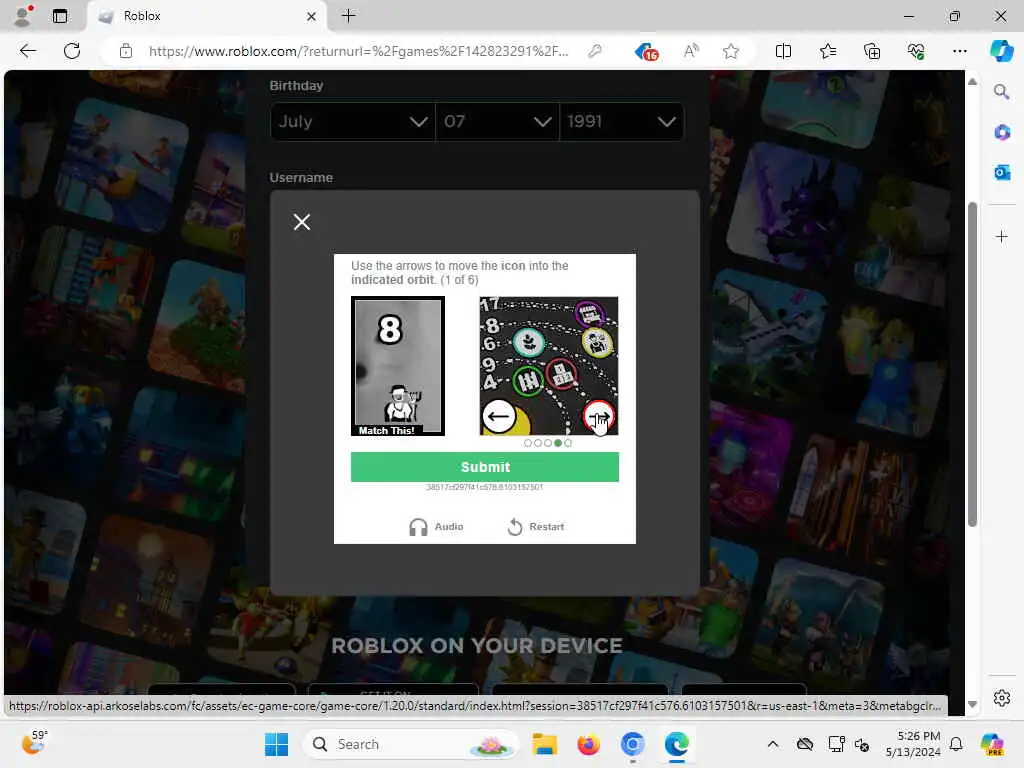This screenshot has height=768, width=1024.
Task: Click the address bar URL
Action: [x=359, y=51]
